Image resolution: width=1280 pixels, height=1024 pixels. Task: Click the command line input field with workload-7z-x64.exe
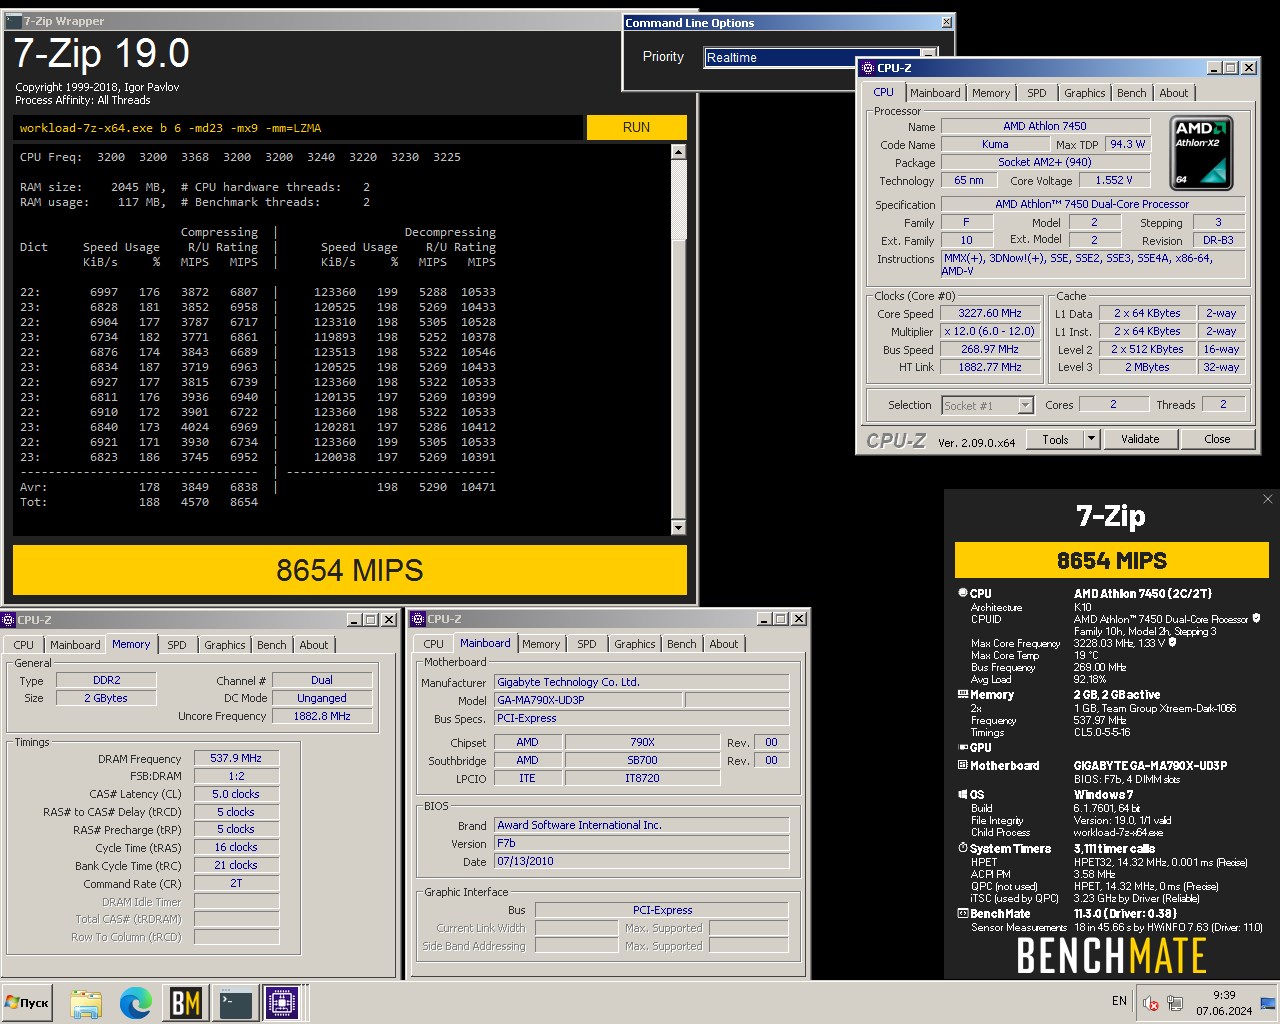[x=298, y=128]
